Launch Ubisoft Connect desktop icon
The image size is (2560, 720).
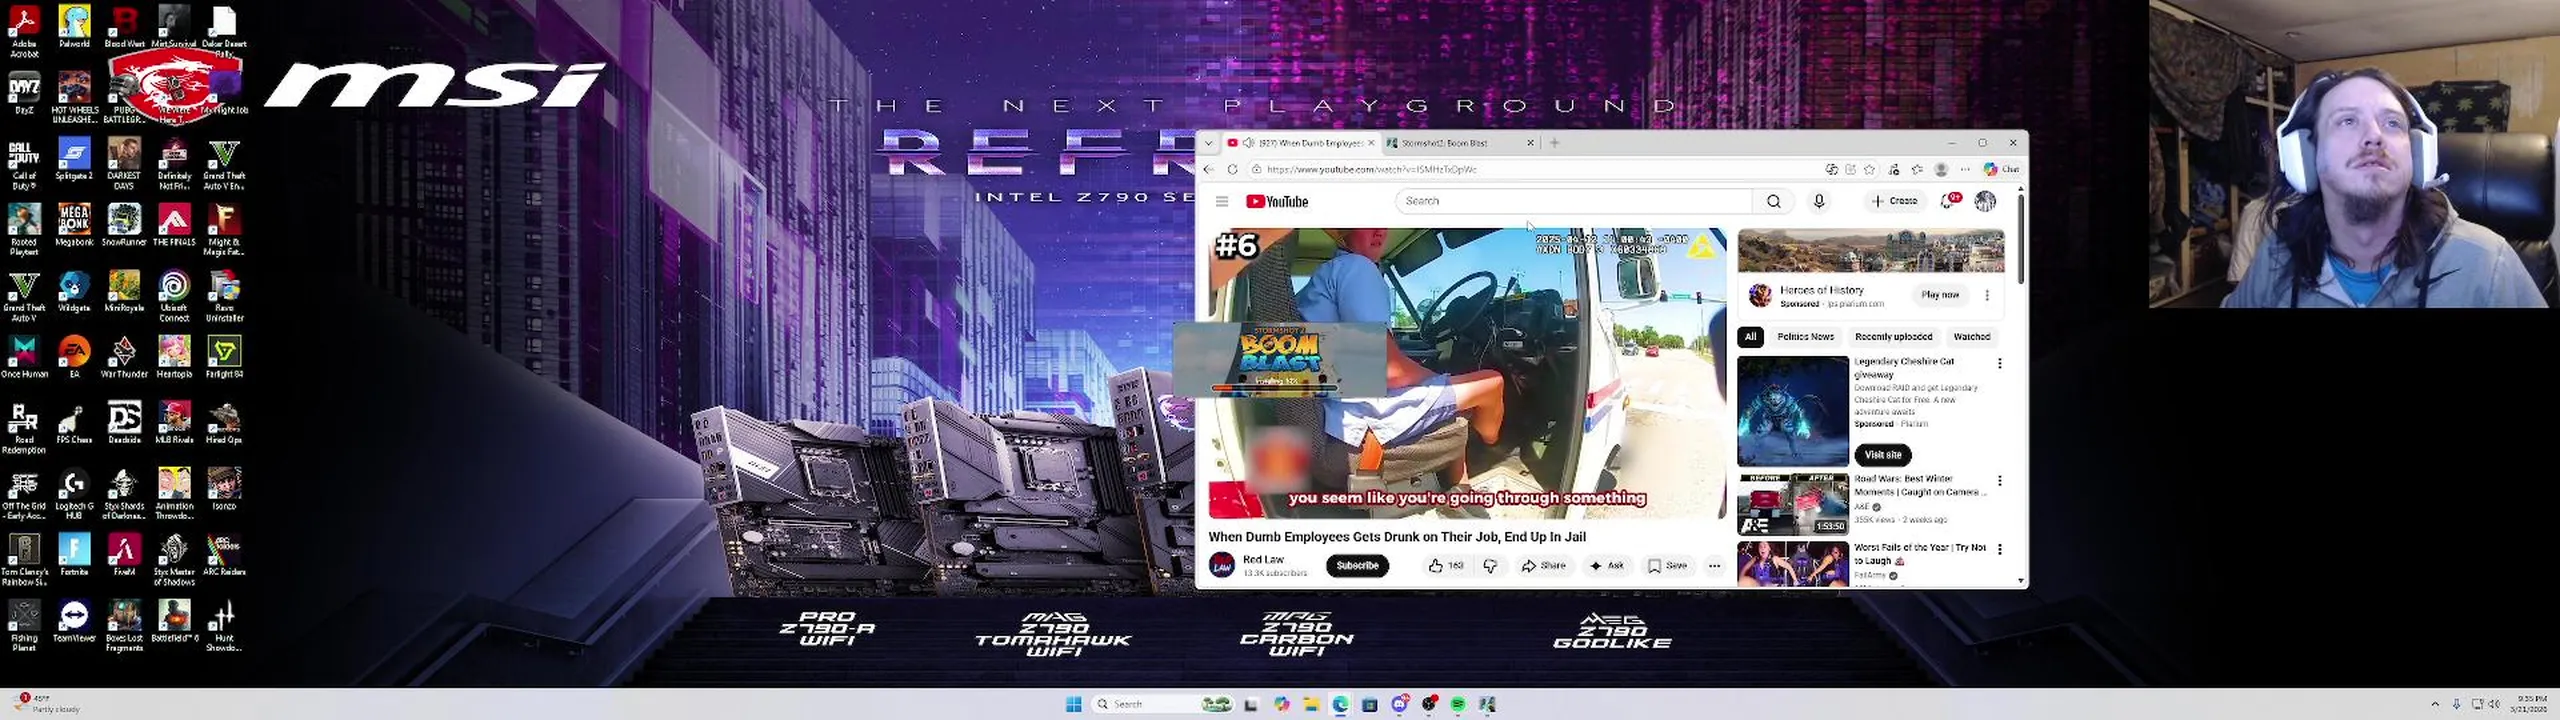[174, 297]
